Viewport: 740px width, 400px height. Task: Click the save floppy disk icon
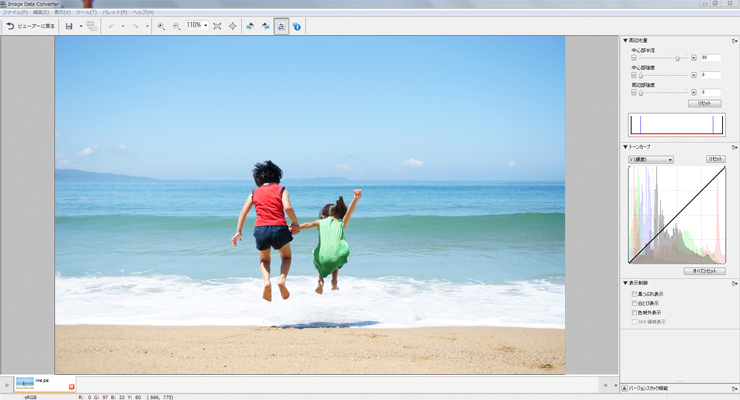point(69,26)
